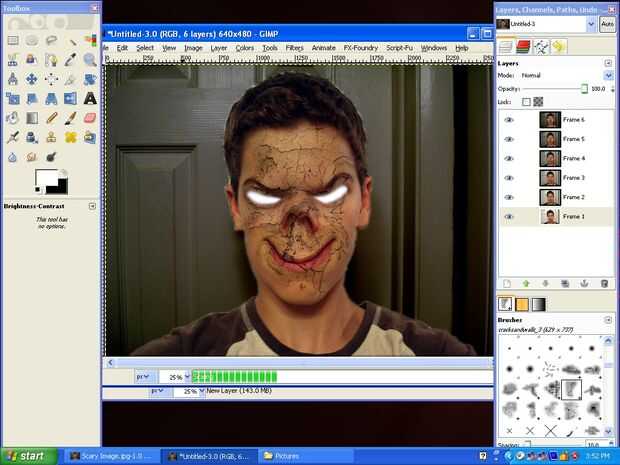
Task: Select the Ellipse Select tool
Action: click(32, 40)
